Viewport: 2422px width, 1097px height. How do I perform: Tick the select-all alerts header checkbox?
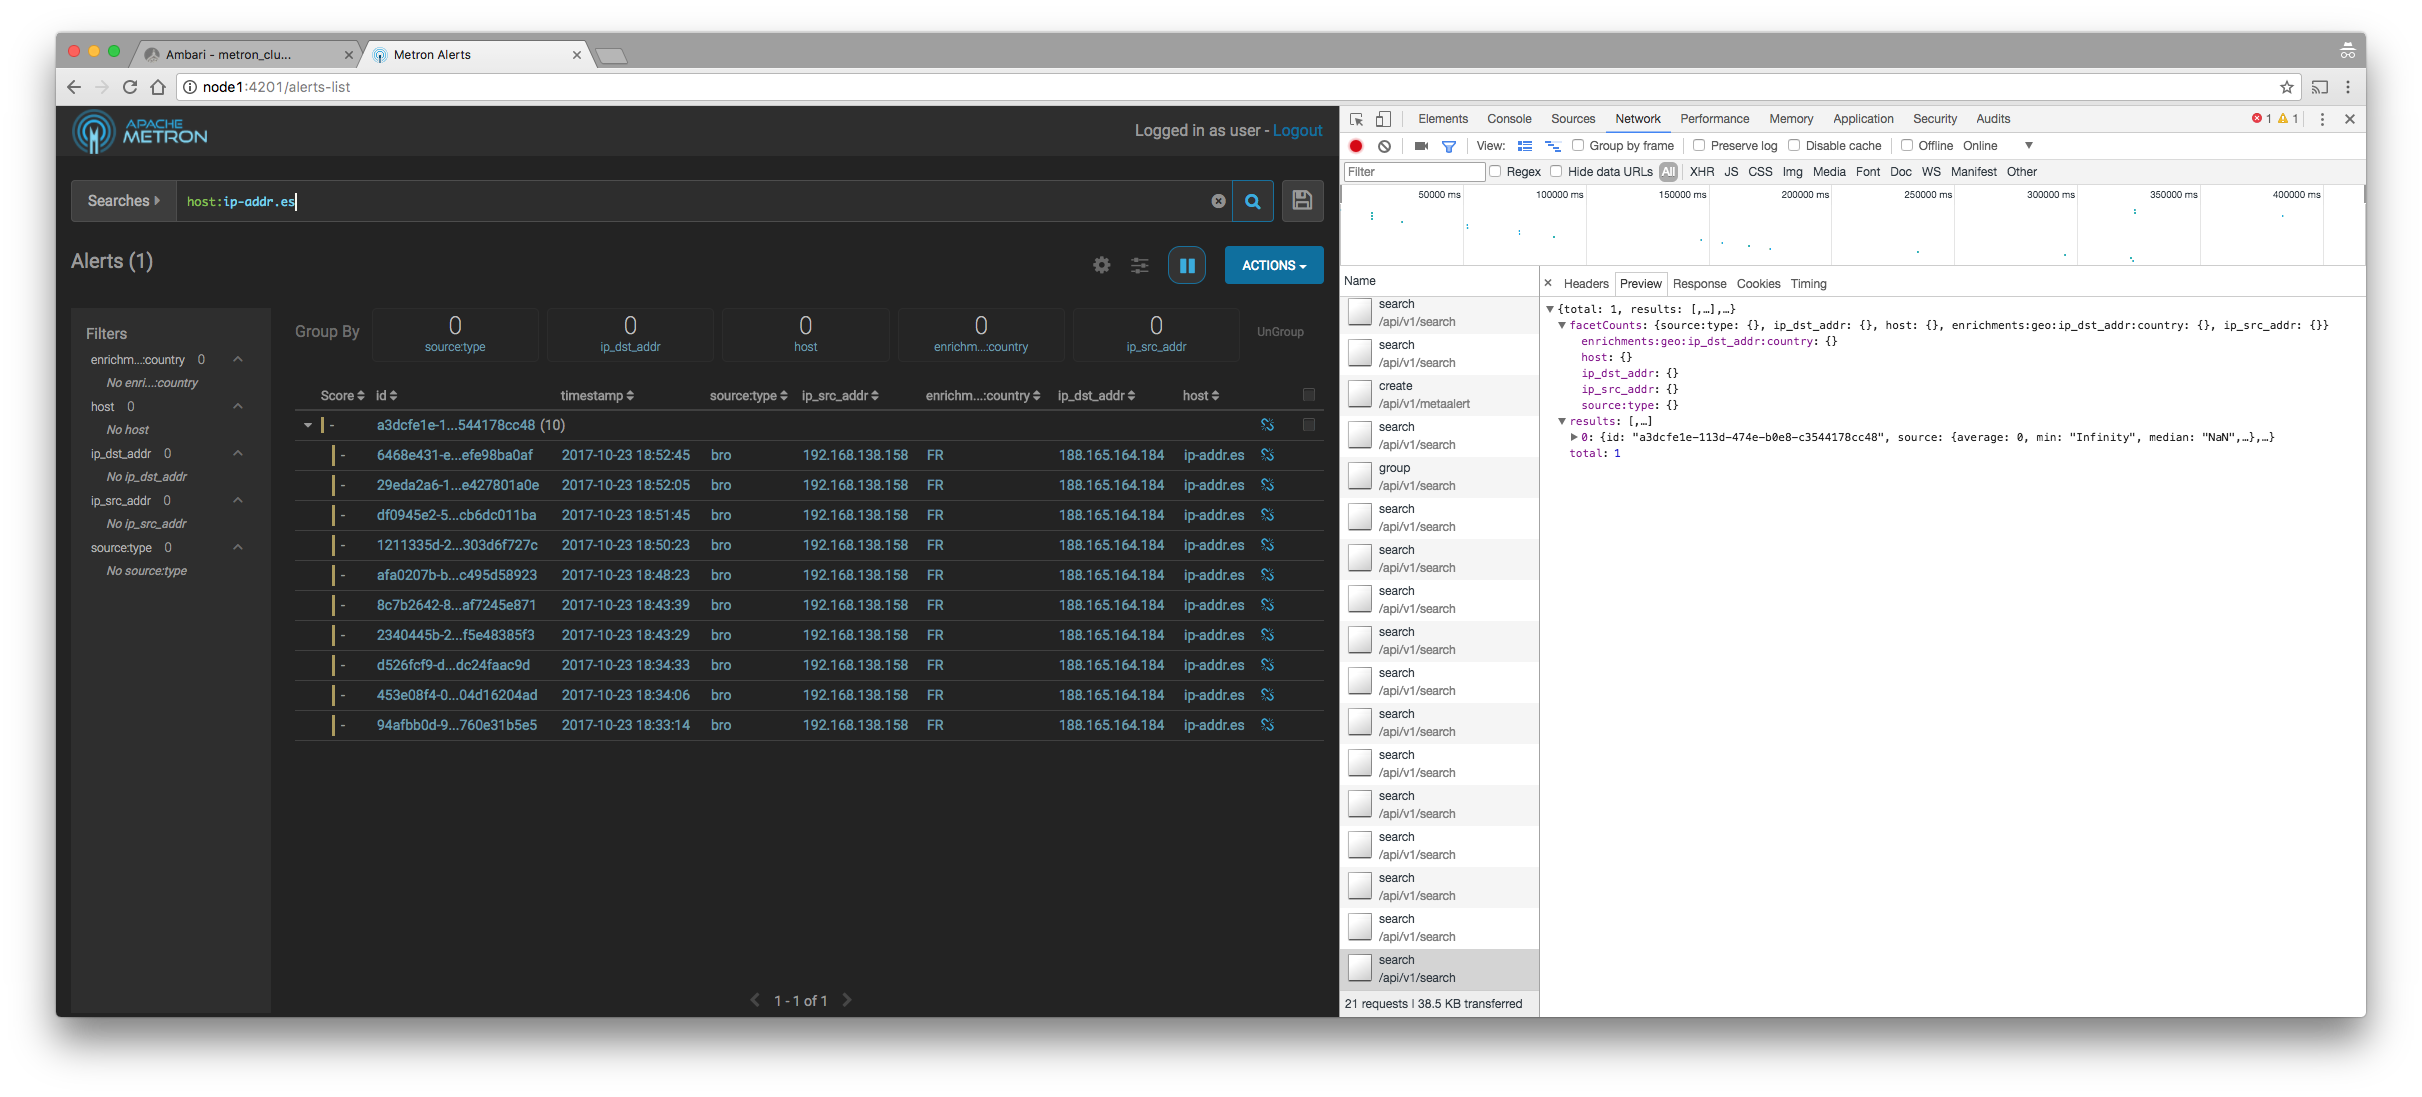tap(1308, 395)
